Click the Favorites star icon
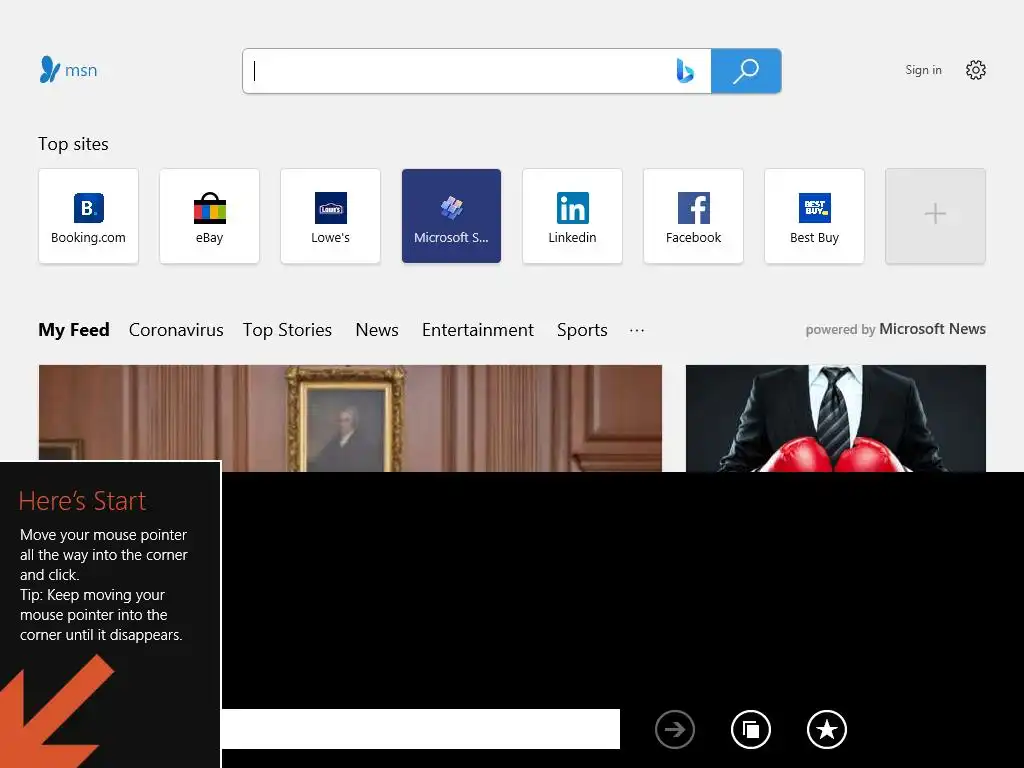Image resolution: width=1024 pixels, height=768 pixels. [827, 729]
